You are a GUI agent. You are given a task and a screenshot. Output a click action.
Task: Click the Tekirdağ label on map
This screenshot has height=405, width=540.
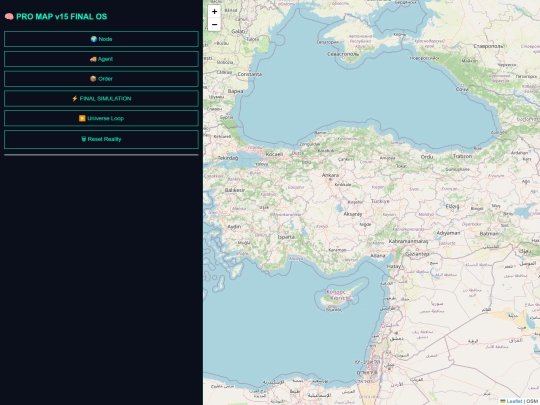tap(228, 158)
